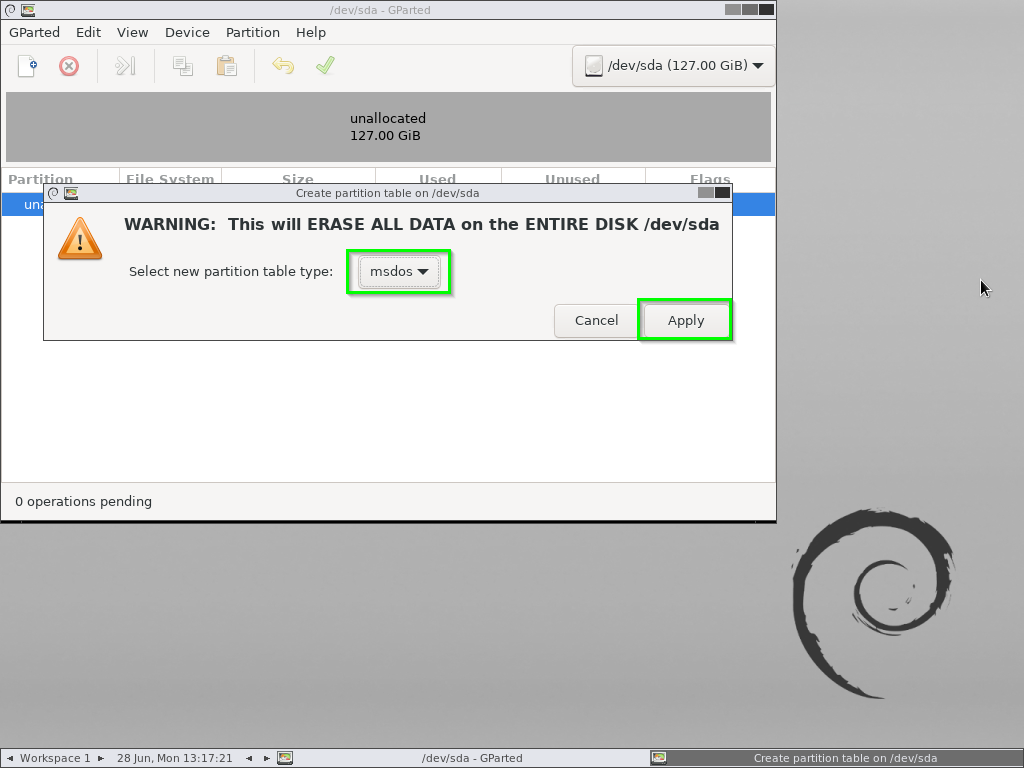The width and height of the screenshot is (1024, 768).
Task: Click the Unused column header
Action: [x=573, y=178]
